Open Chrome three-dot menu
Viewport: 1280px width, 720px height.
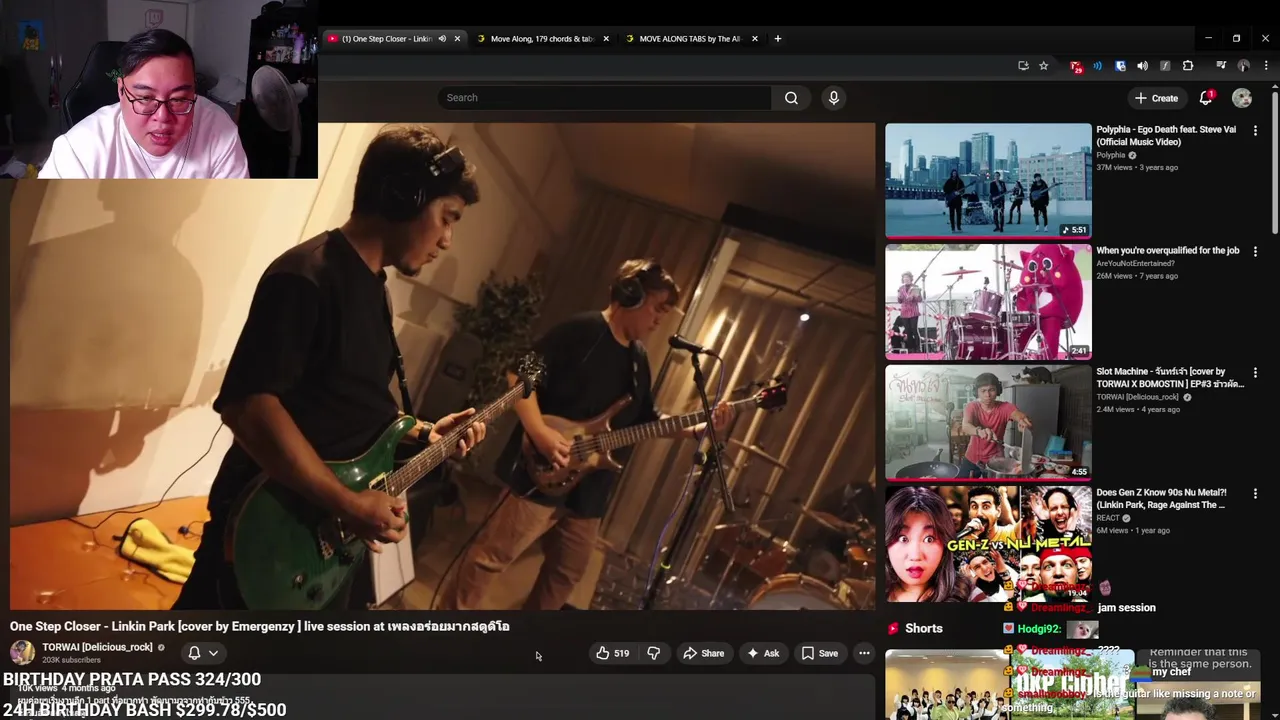coord(1266,66)
